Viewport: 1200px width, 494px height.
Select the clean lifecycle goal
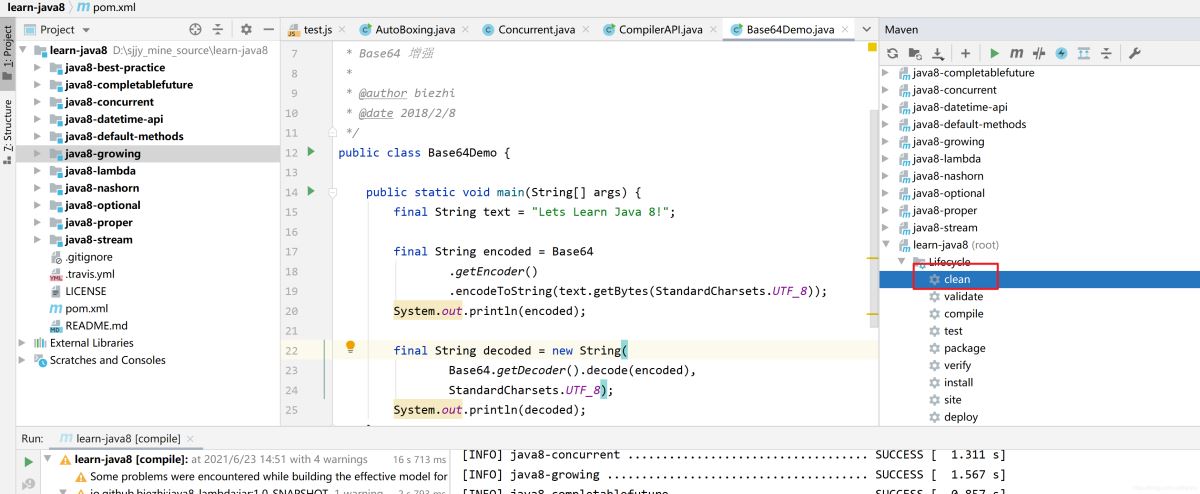coord(957,279)
